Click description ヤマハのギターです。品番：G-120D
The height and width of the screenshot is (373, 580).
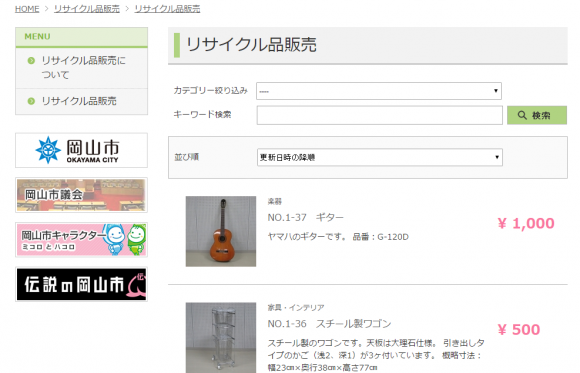[x=338, y=237]
